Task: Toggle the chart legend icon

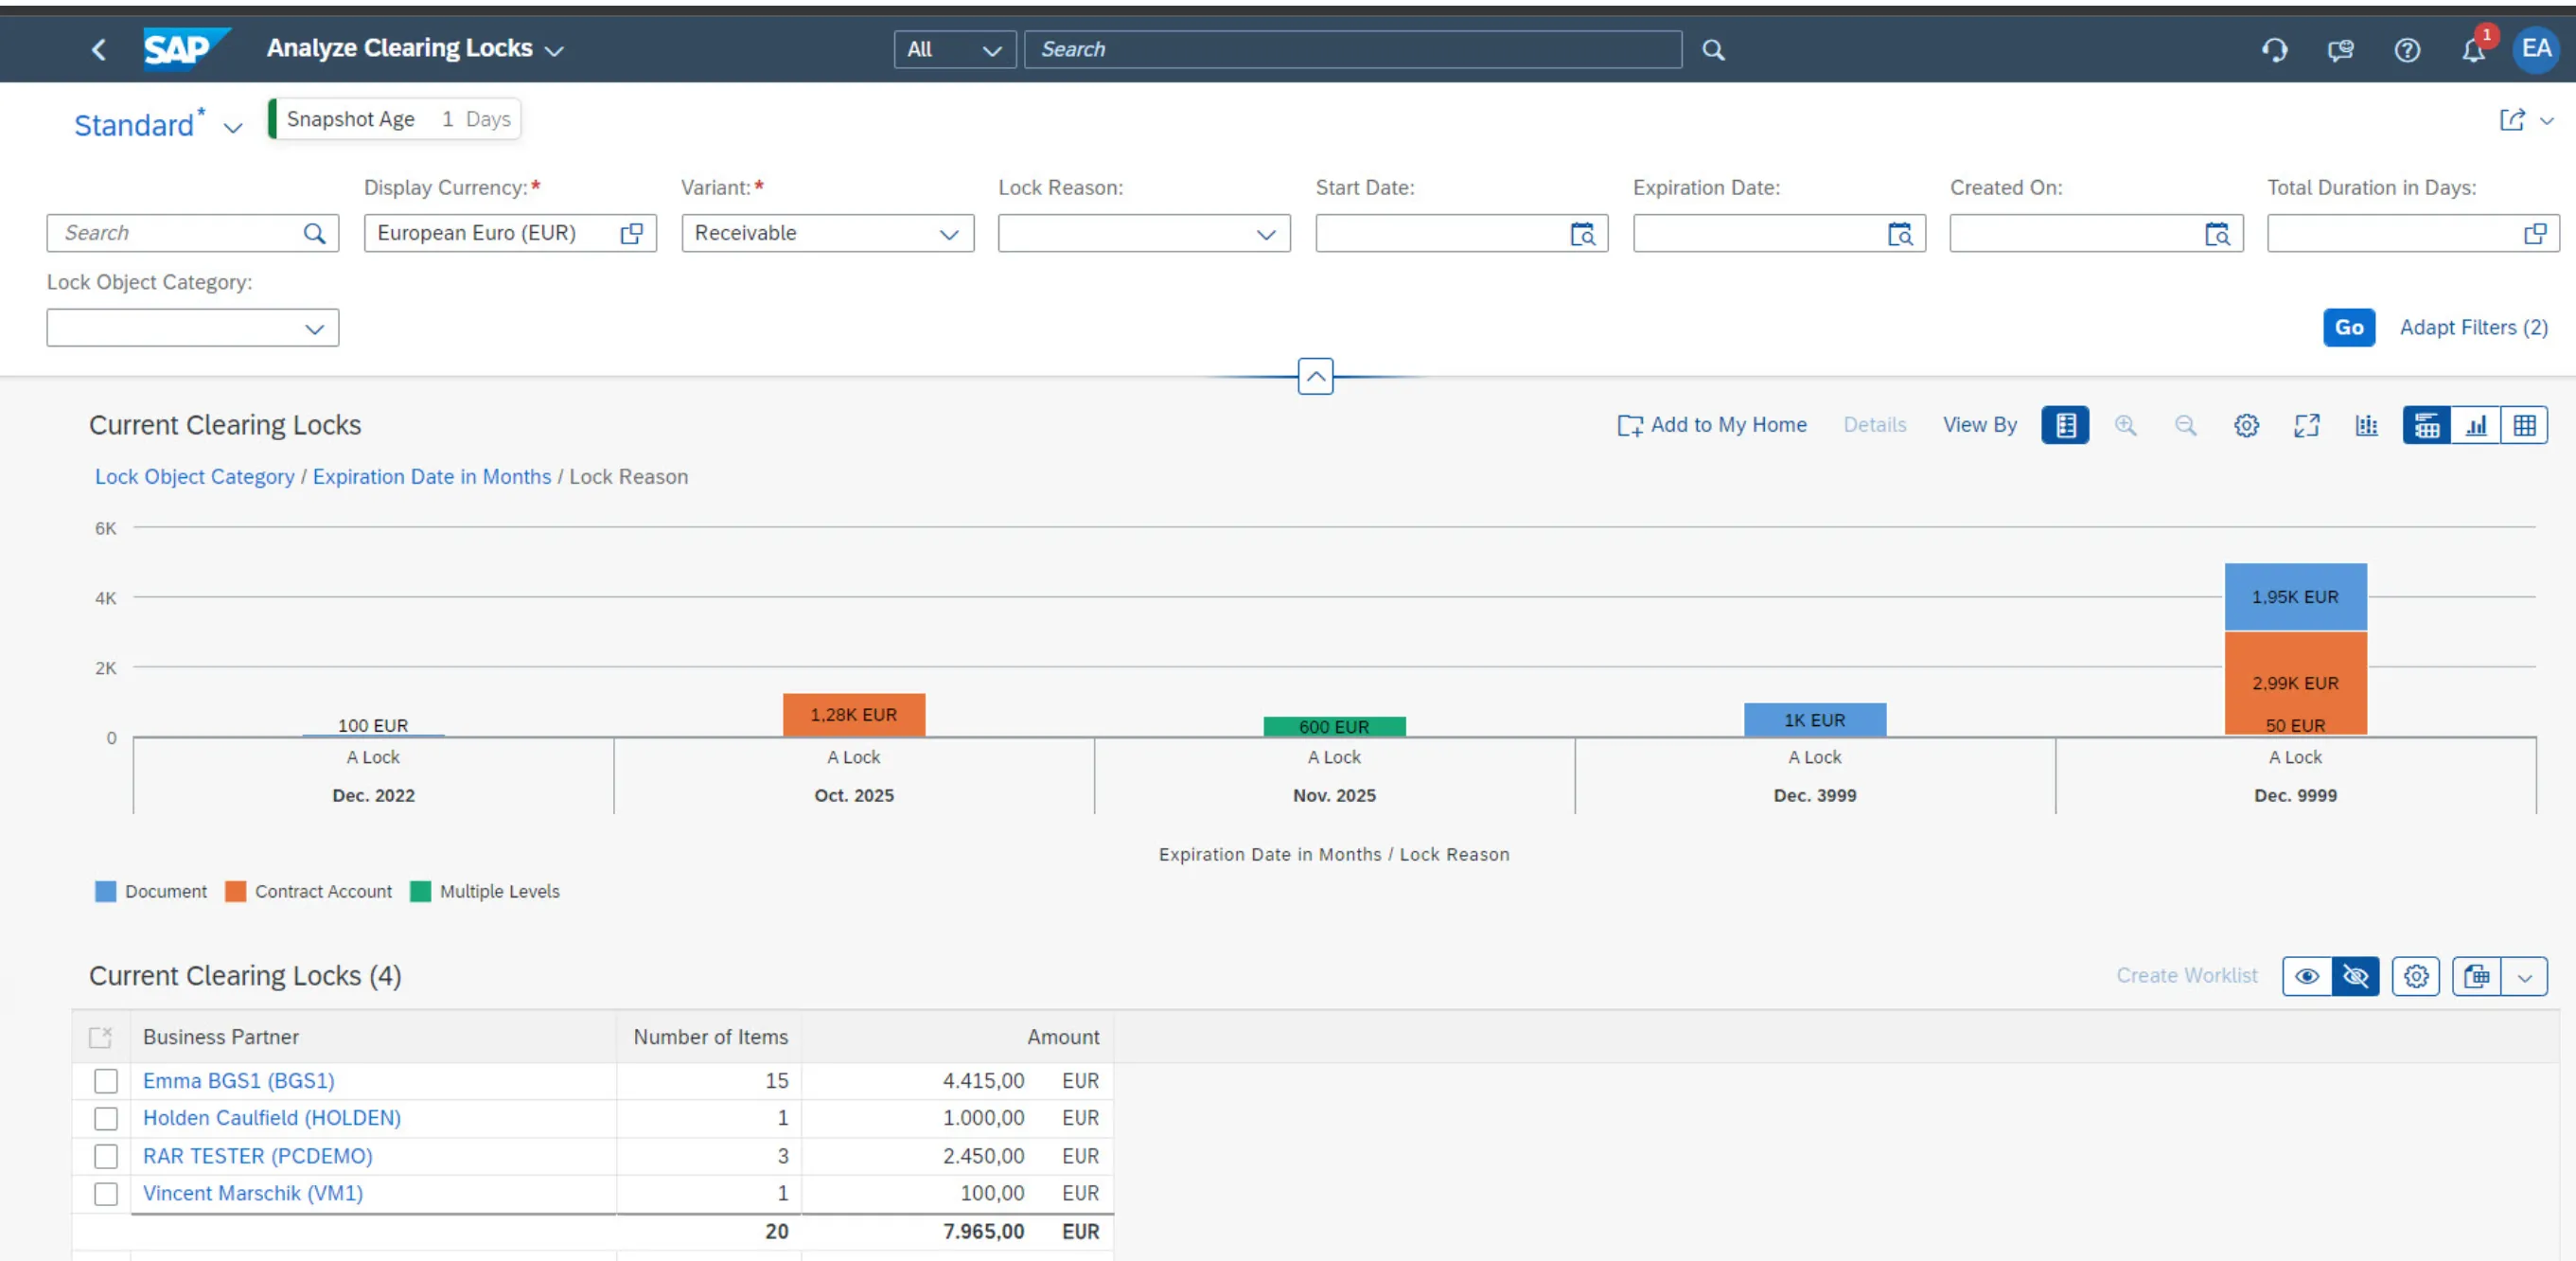Action: (2065, 425)
